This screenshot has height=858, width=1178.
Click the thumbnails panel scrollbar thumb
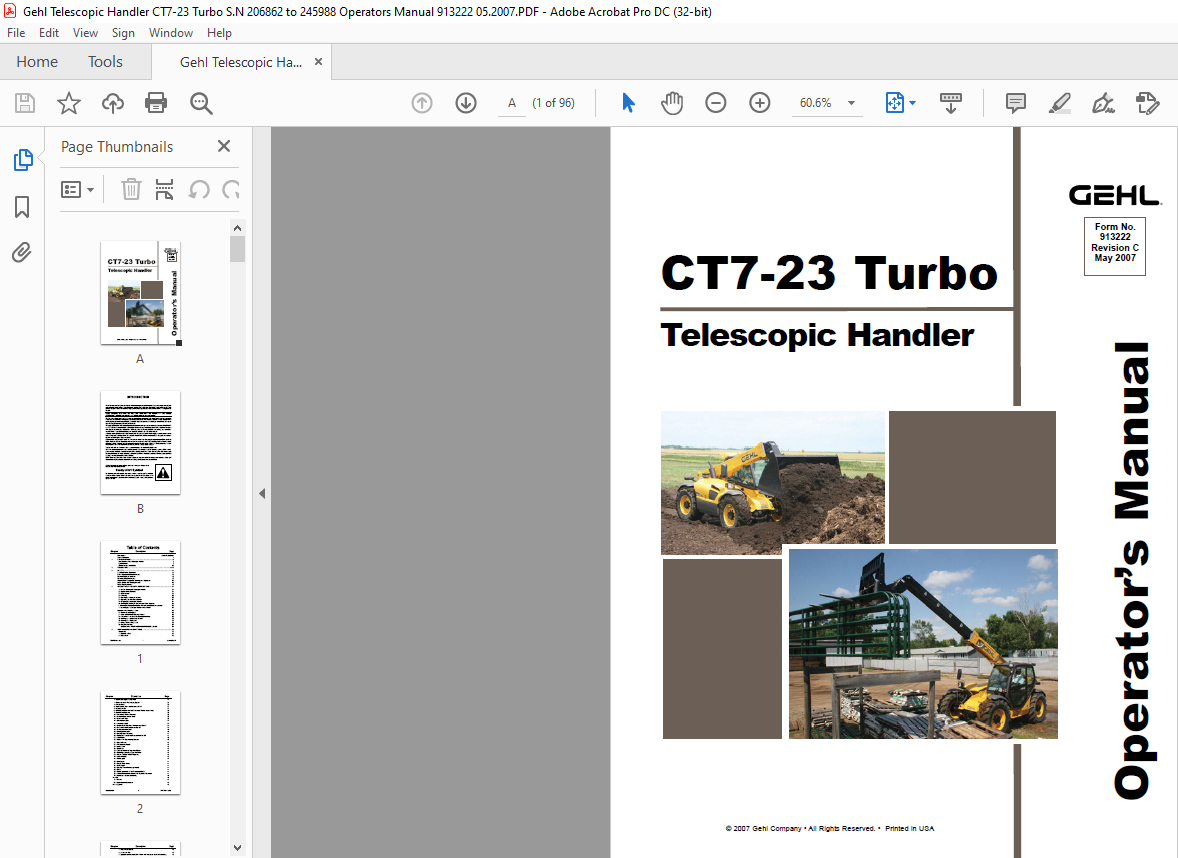click(237, 249)
